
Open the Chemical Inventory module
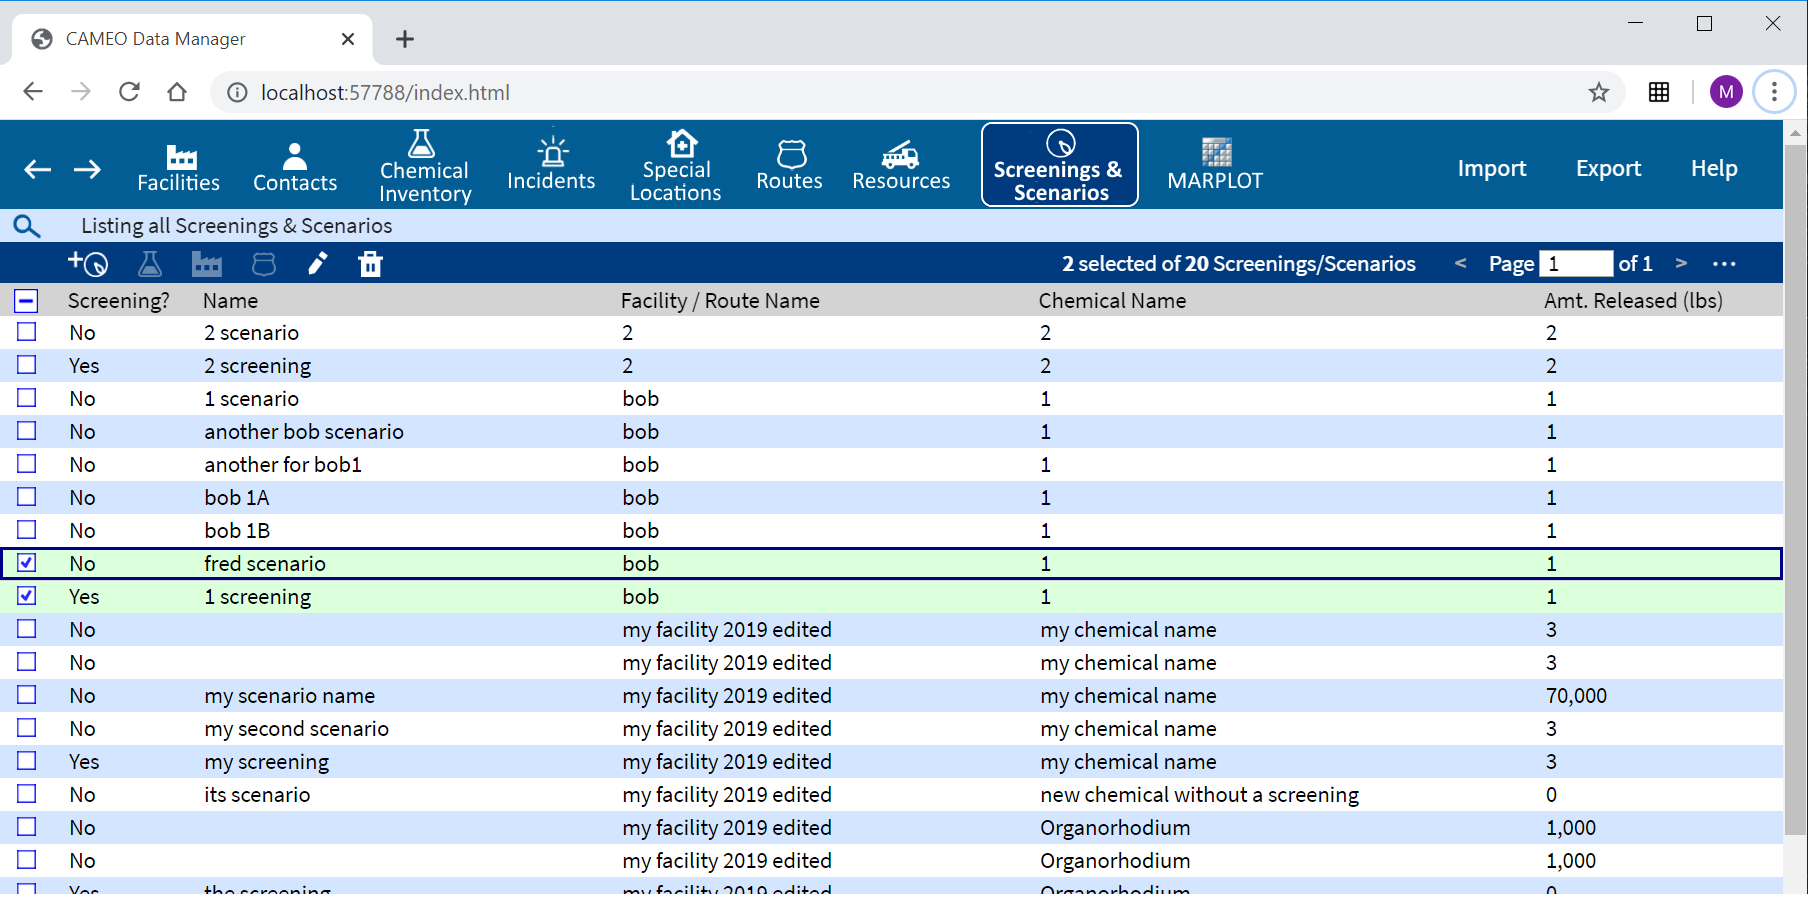pyautogui.click(x=424, y=166)
